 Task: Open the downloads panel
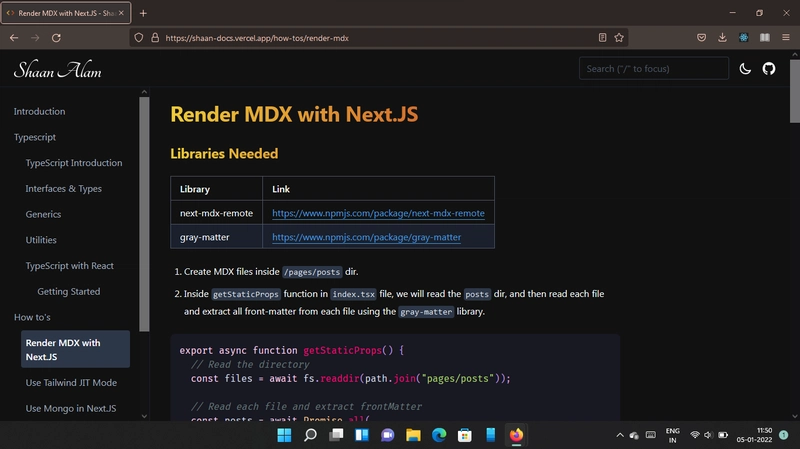(722, 38)
